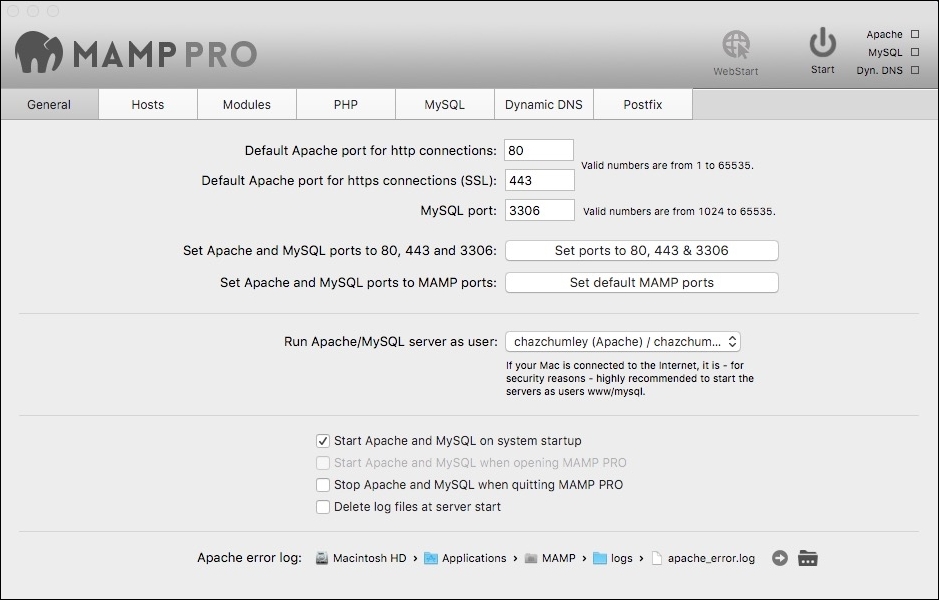Image resolution: width=939 pixels, height=600 pixels.
Task: Click the MySQL status indicator box
Action: [915, 52]
